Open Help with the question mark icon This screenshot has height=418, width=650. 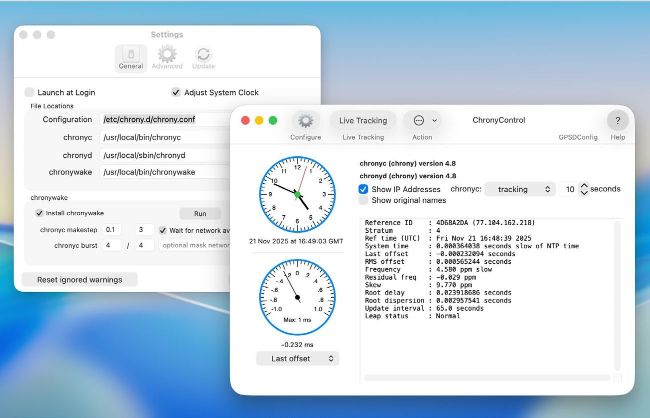click(x=617, y=120)
